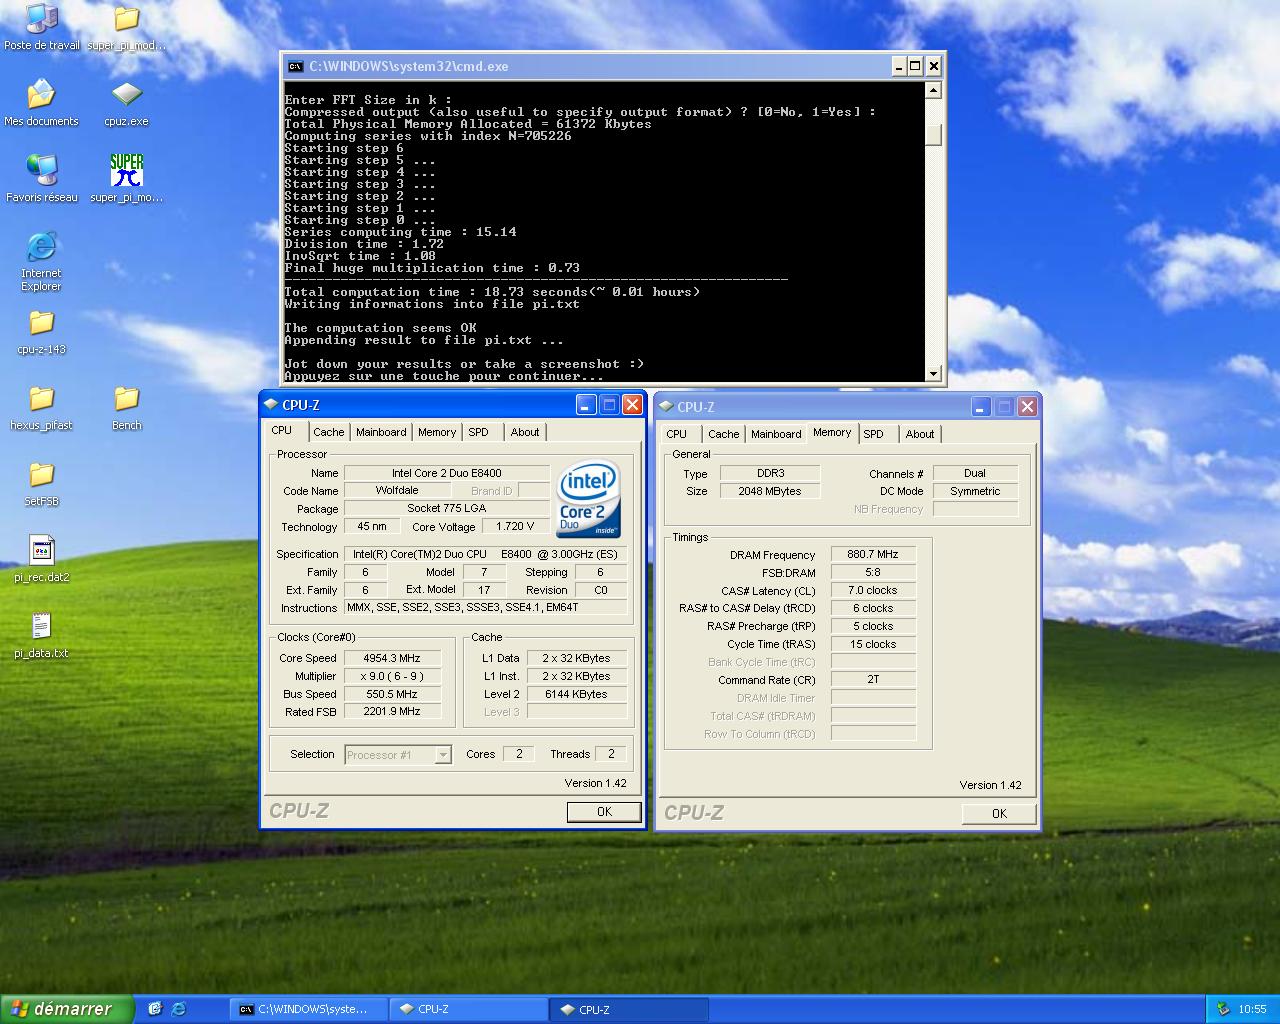This screenshot has height=1024, width=1280.
Task: Switch to cmd.exe taskbar button
Action: tap(308, 1009)
